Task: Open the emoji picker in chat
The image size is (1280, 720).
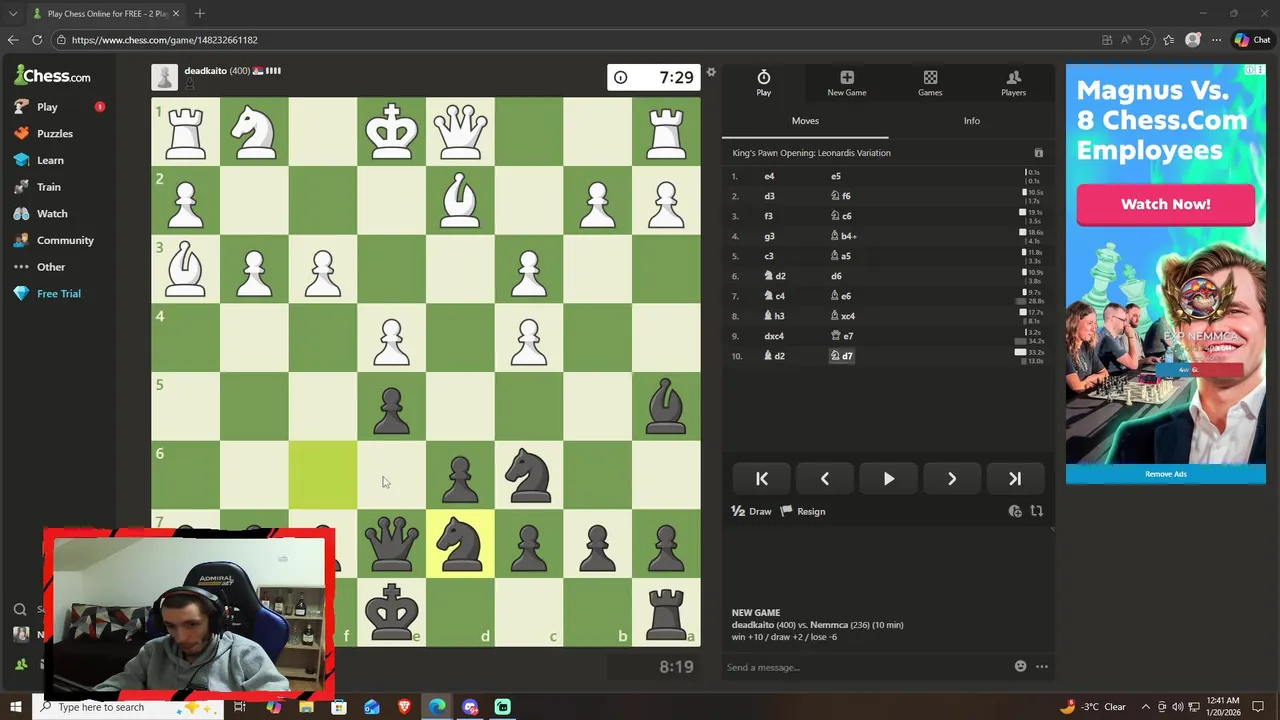Action: coord(1020,667)
